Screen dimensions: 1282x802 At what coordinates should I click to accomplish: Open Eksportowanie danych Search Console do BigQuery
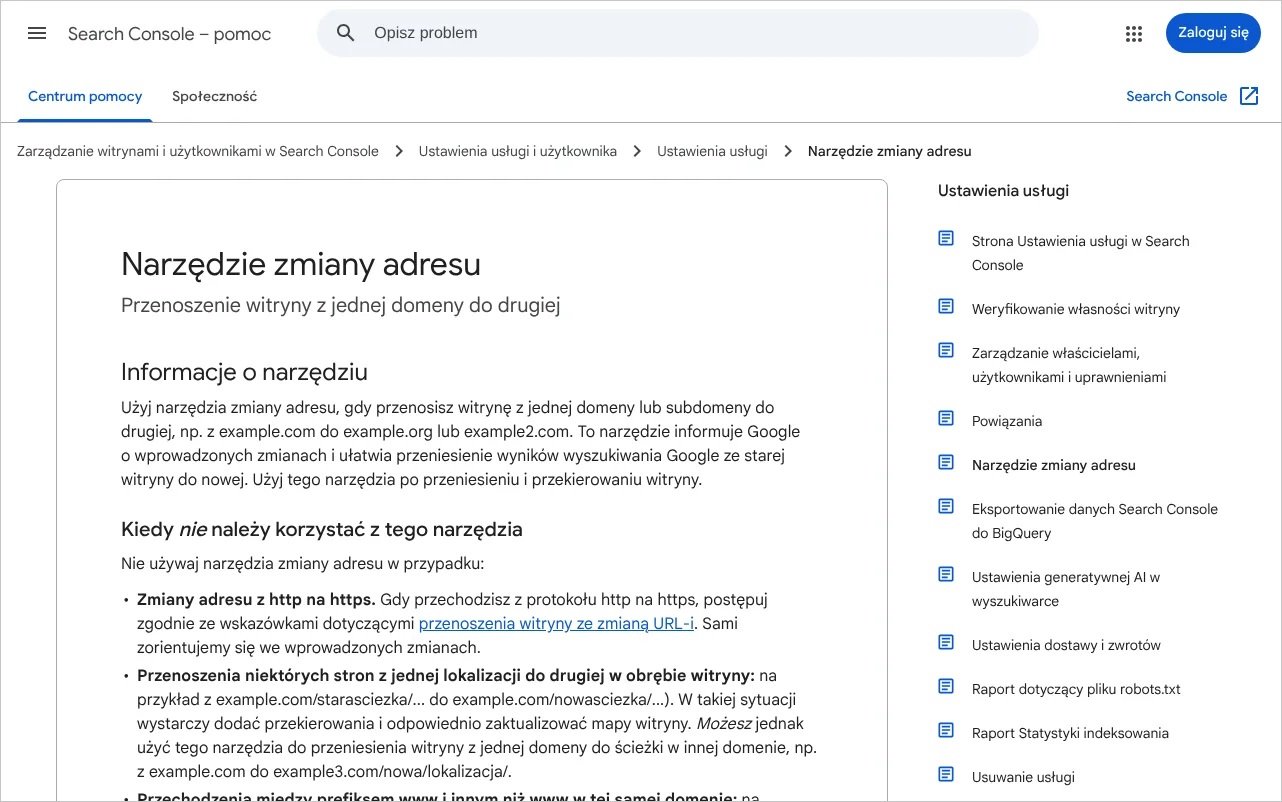click(1095, 521)
